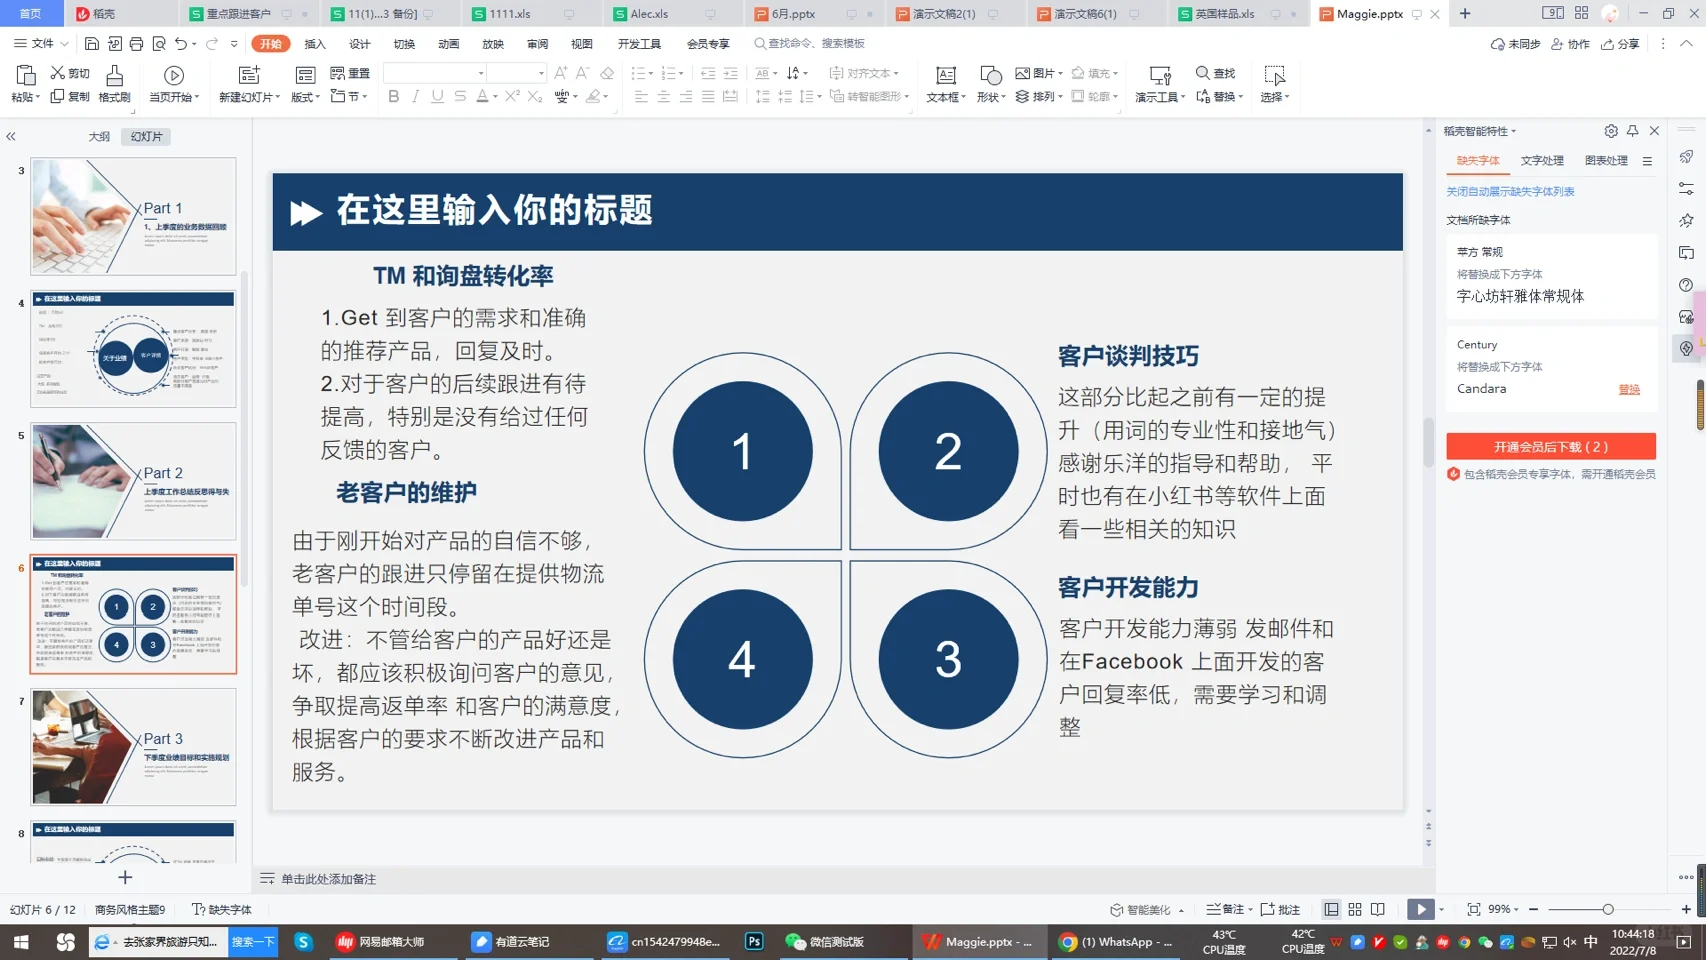Click the Select (选择) cursor icon
Screen dimensions: 1706x960
(x=1274, y=76)
